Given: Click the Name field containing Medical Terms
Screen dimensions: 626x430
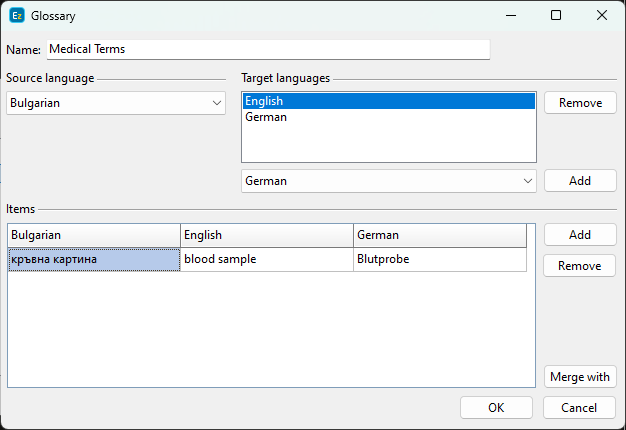Looking at the screenshot, I should pos(268,49).
